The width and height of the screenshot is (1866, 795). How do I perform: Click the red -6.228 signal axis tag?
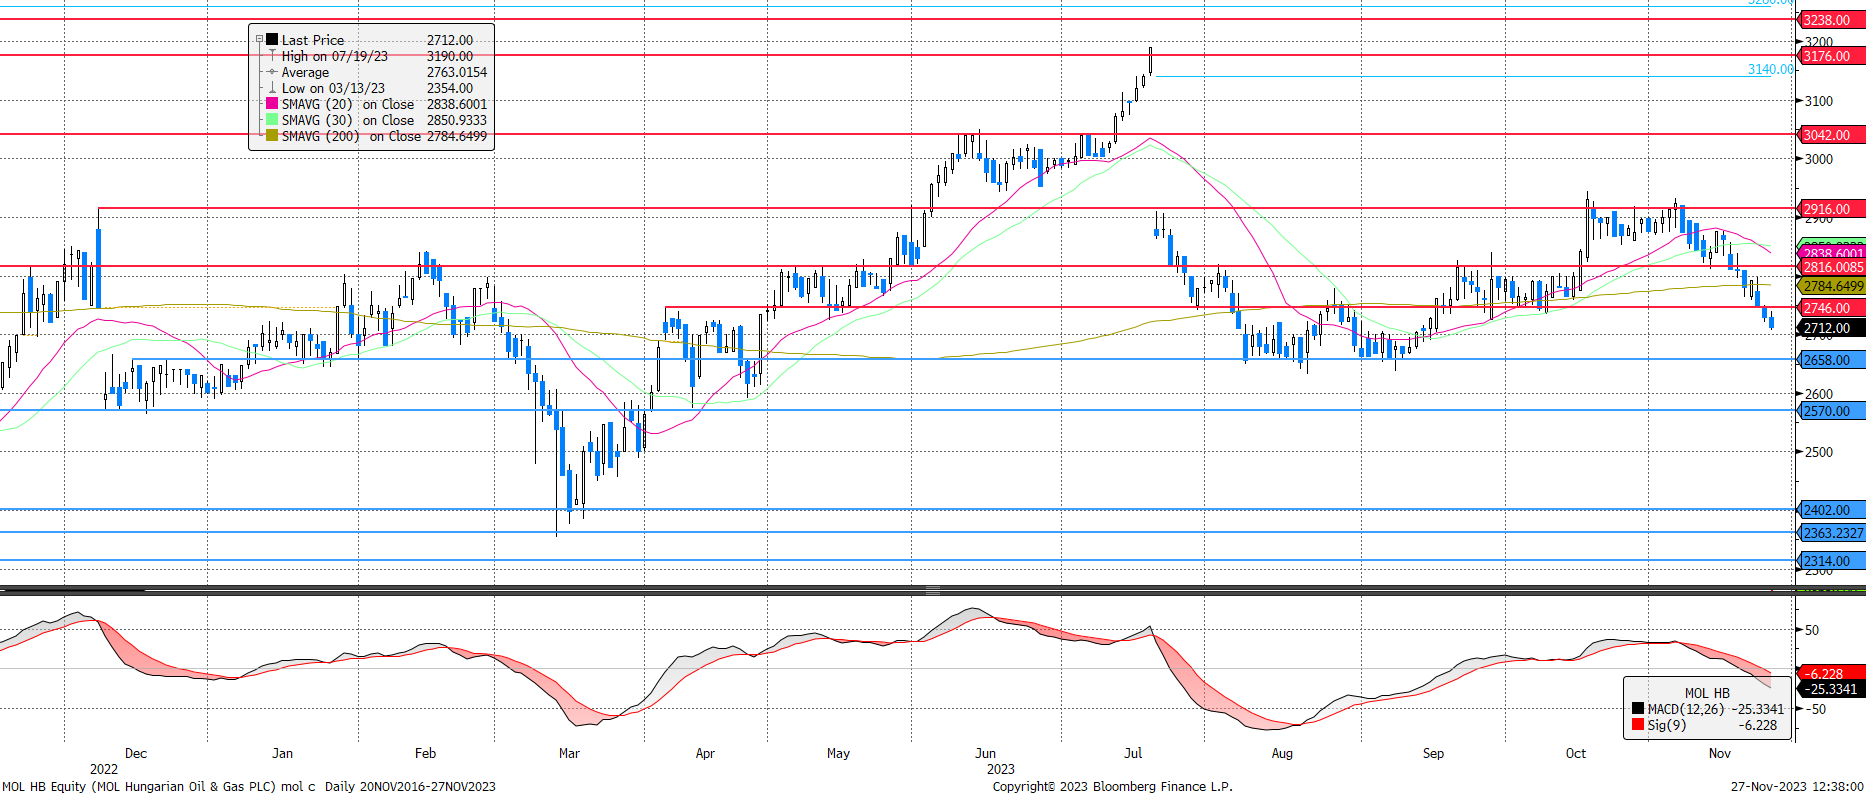point(1832,674)
